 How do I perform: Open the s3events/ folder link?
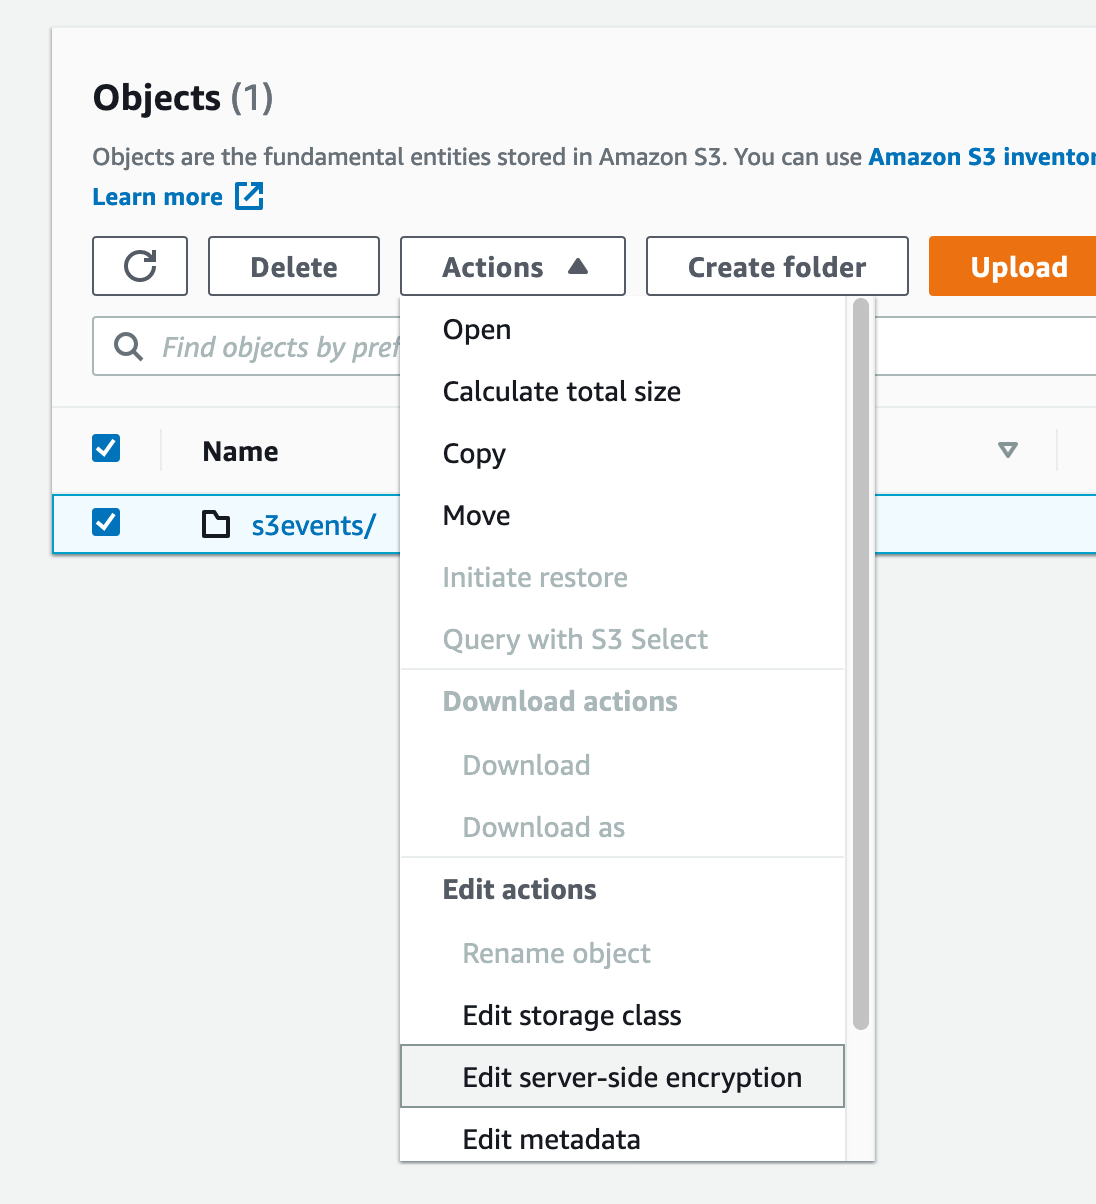(x=313, y=525)
